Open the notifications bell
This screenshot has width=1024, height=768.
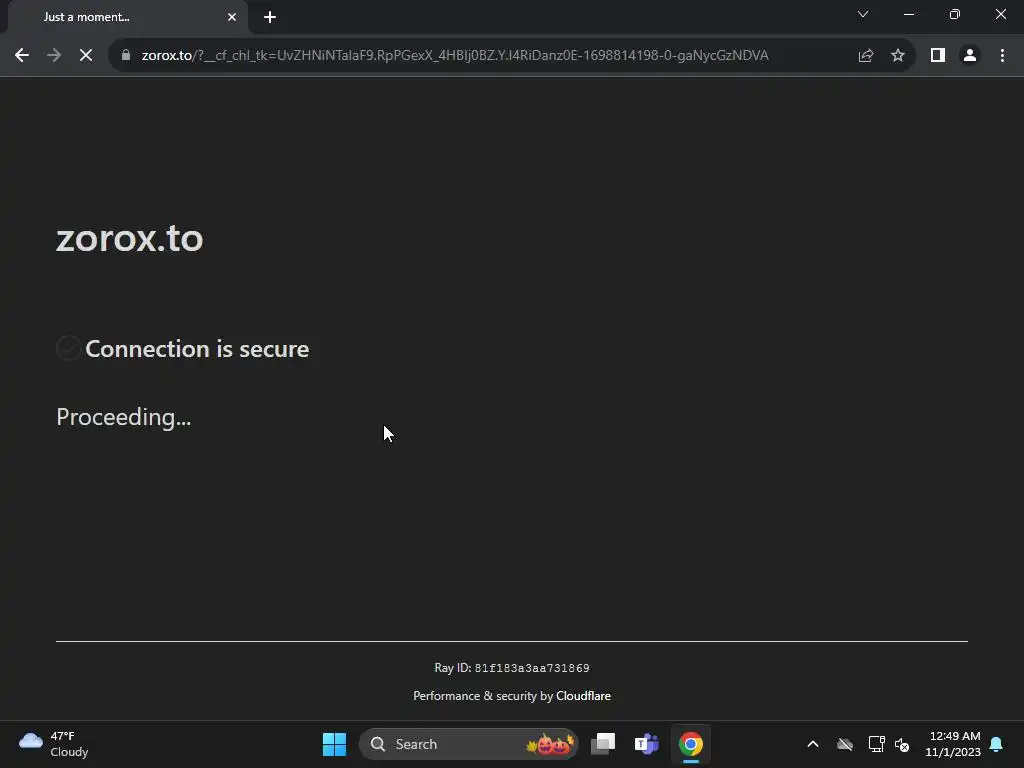tap(997, 744)
